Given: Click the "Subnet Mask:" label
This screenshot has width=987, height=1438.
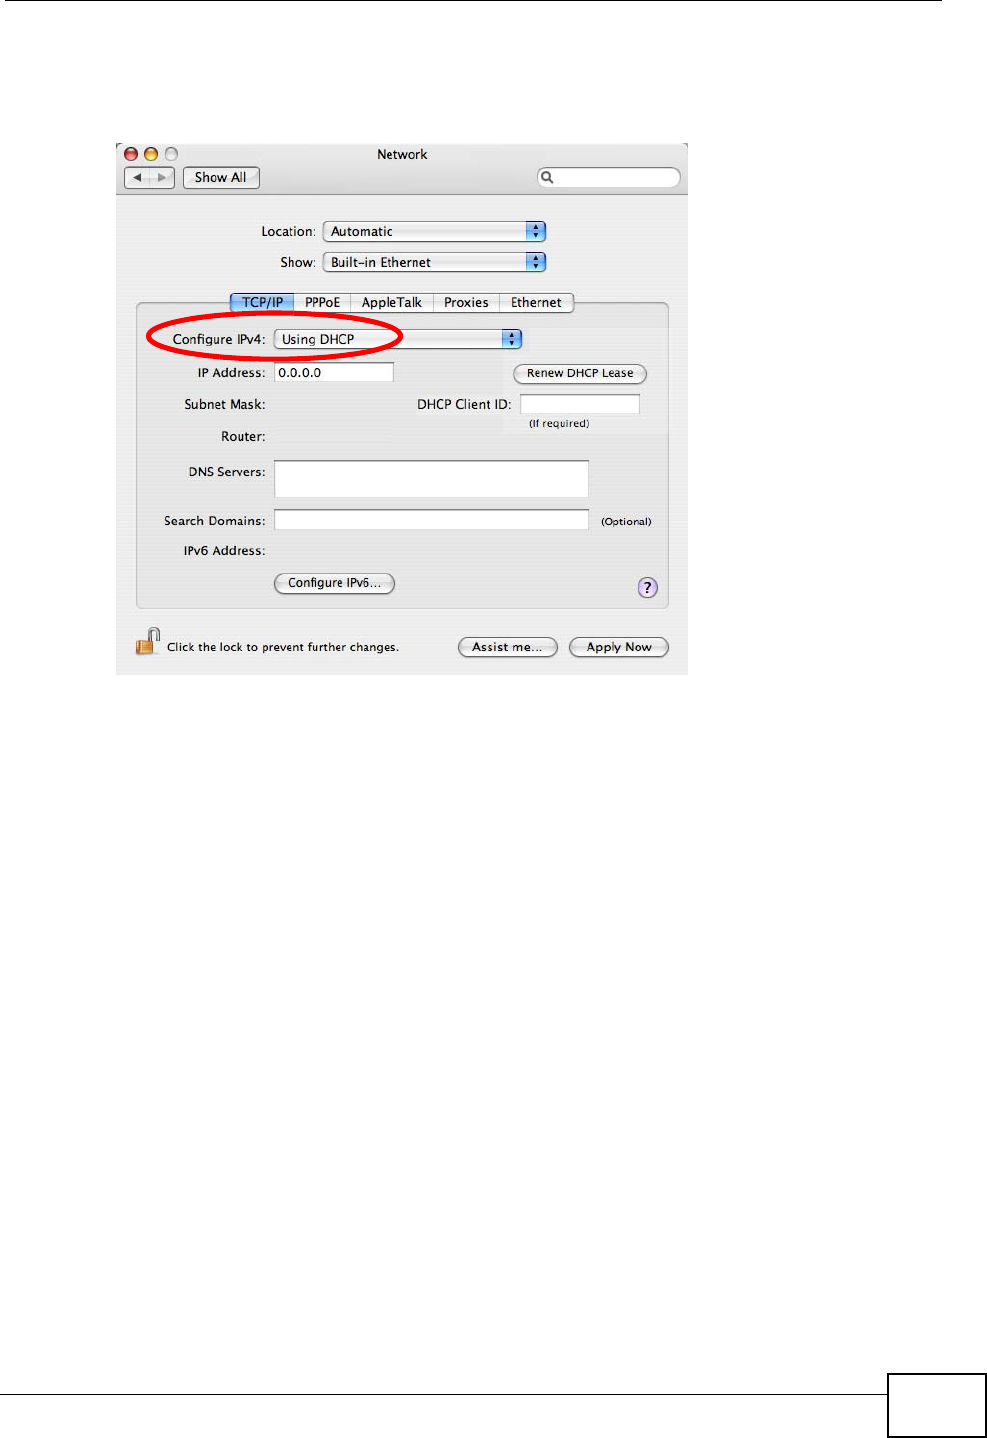Looking at the screenshot, I should [225, 404].
